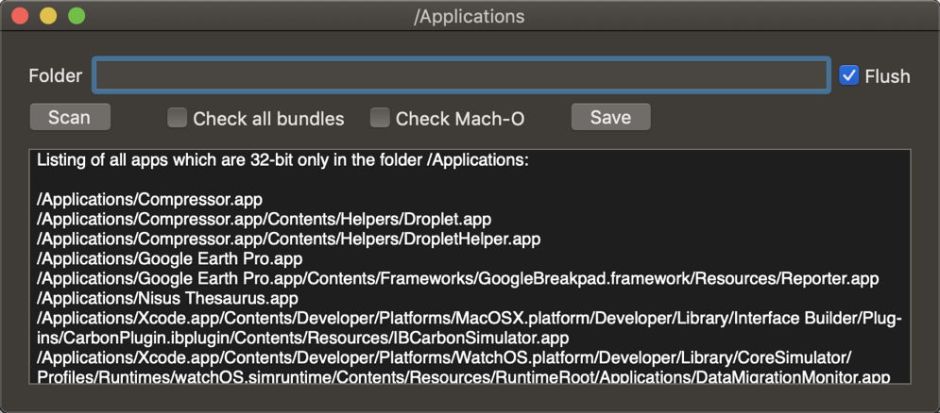The width and height of the screenshot is (940, 413).
Task: Select the Nisus Thesaurus.app entry
Action: click(167, 298)
